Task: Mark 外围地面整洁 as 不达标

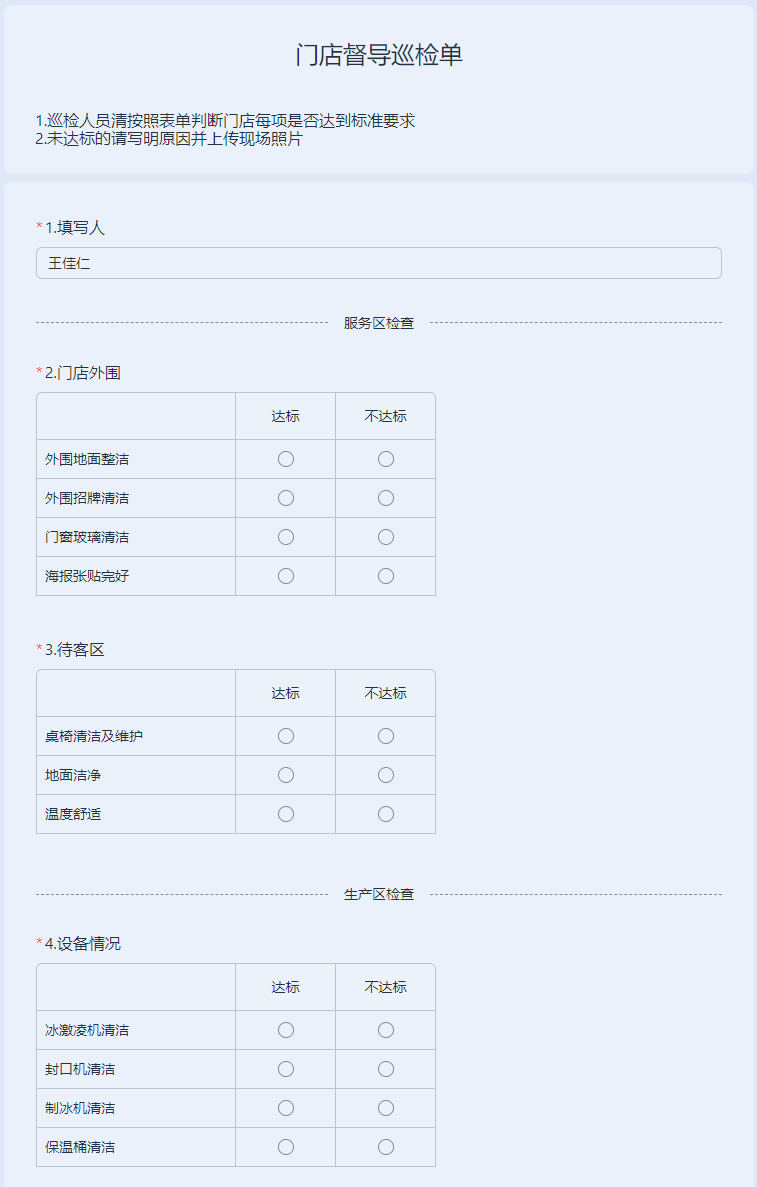Action: pos(385,459)
